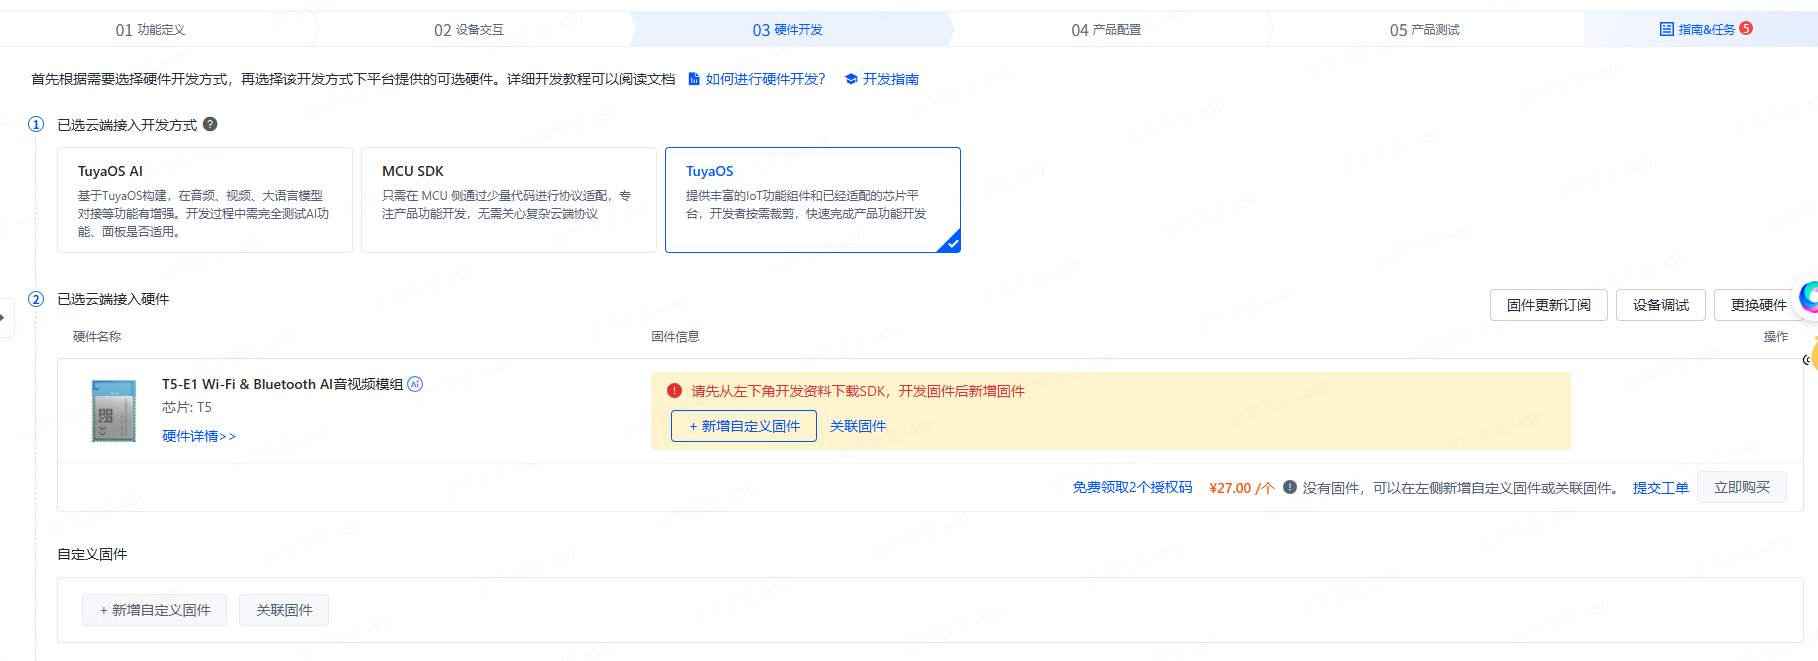Viewport: 1818px width, 661px height.
Task: Click 免费领取2个授权码 link
Action: coord(1132,488)
